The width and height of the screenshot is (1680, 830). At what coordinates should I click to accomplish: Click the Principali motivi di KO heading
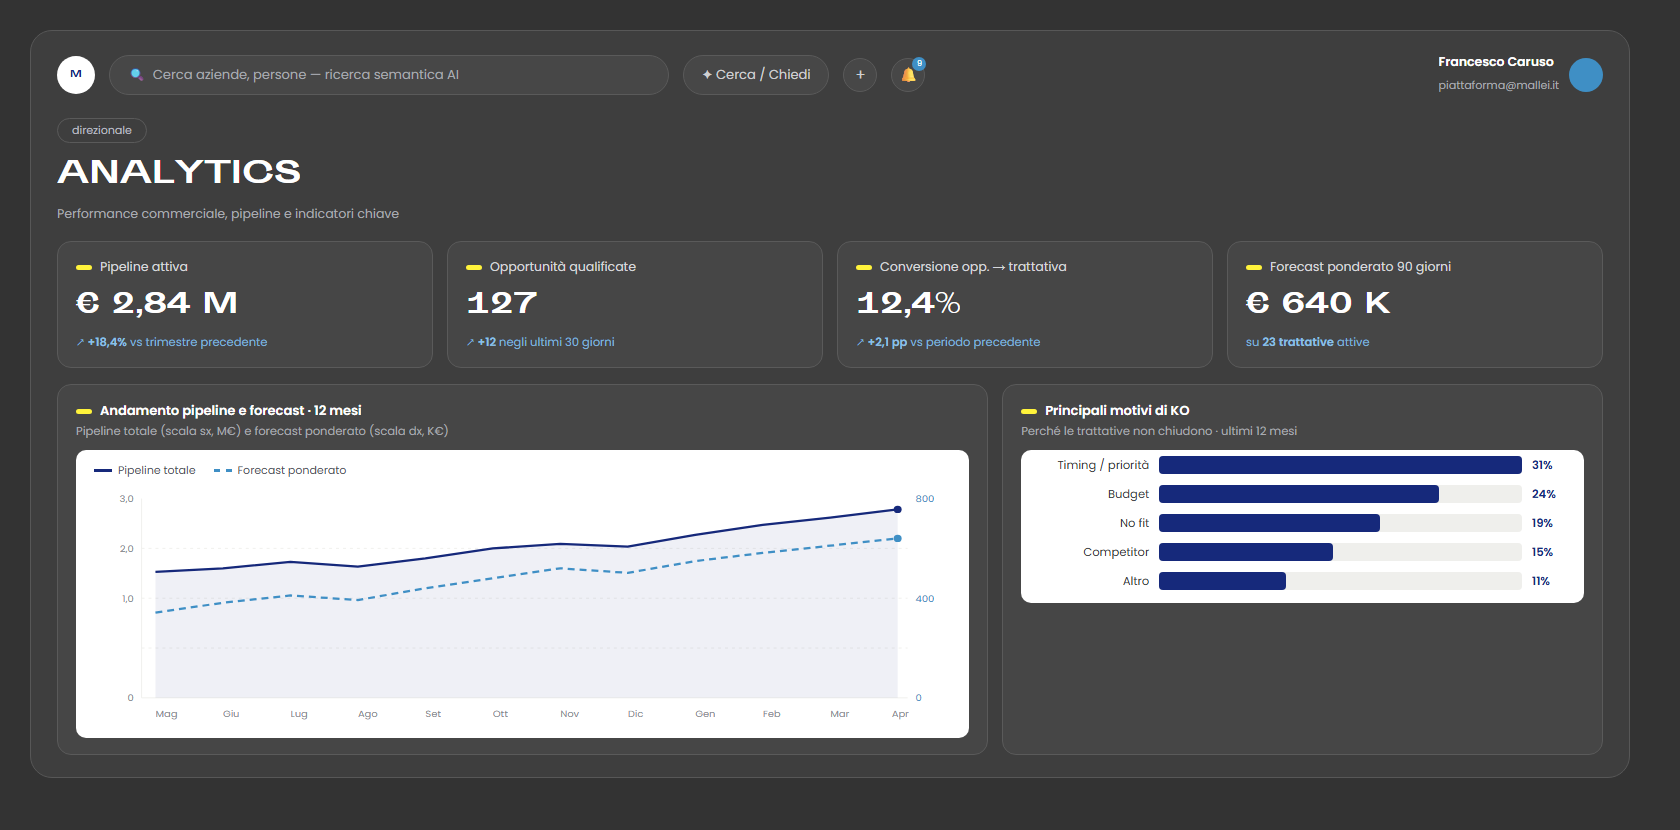point(1117,411)
